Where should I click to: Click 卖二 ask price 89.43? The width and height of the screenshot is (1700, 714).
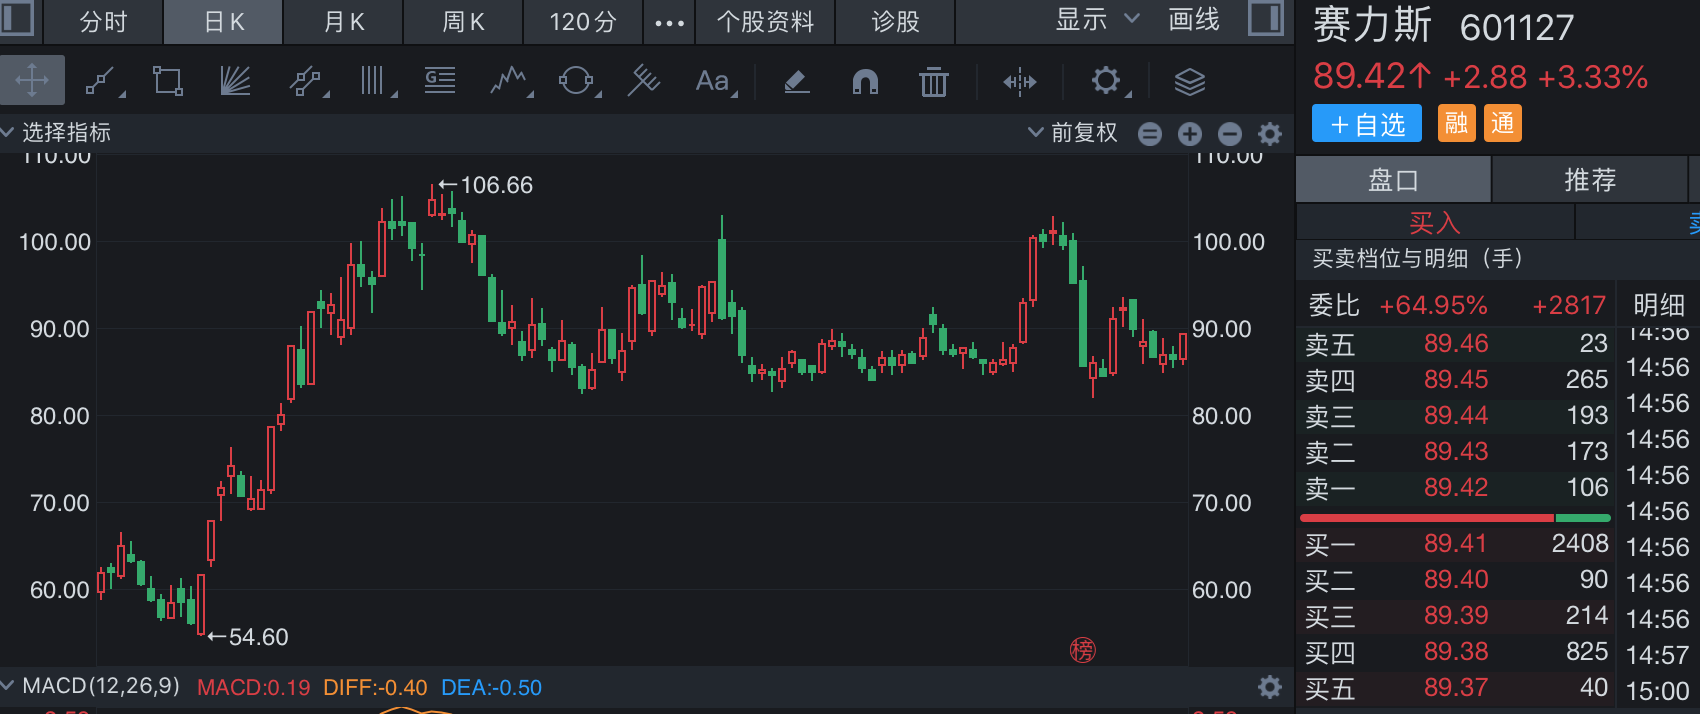click(x=1456, y=452)
